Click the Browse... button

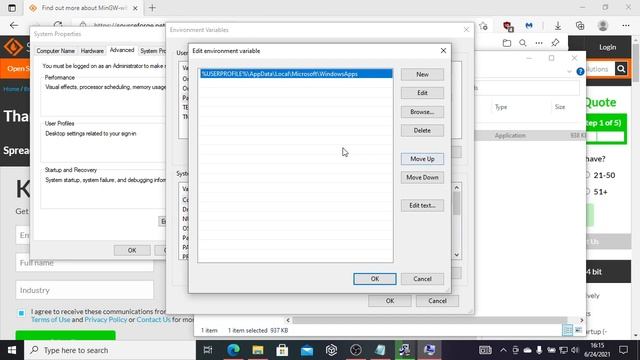422,112
